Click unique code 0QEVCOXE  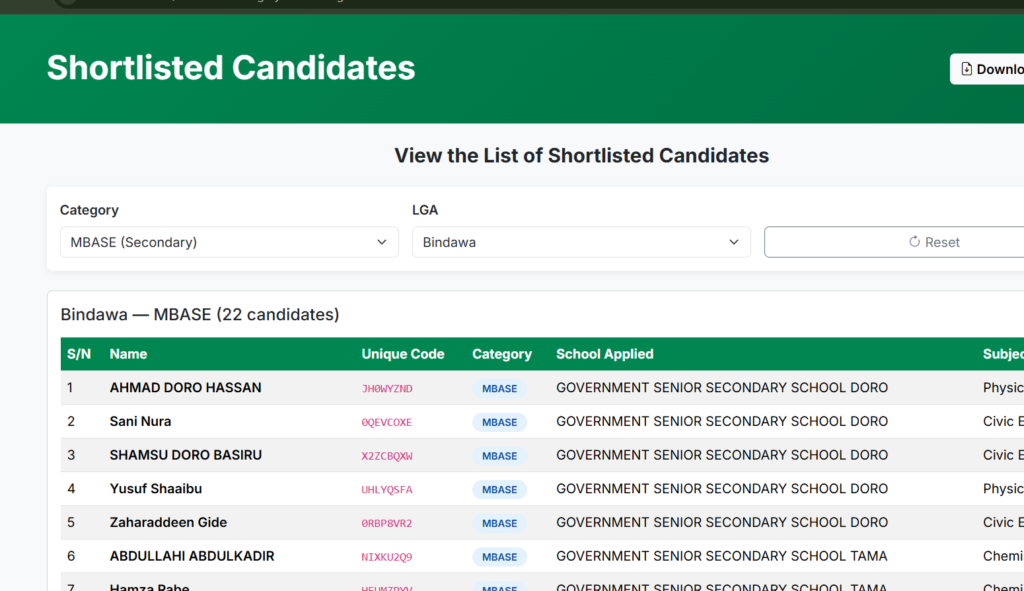(387, 423)
